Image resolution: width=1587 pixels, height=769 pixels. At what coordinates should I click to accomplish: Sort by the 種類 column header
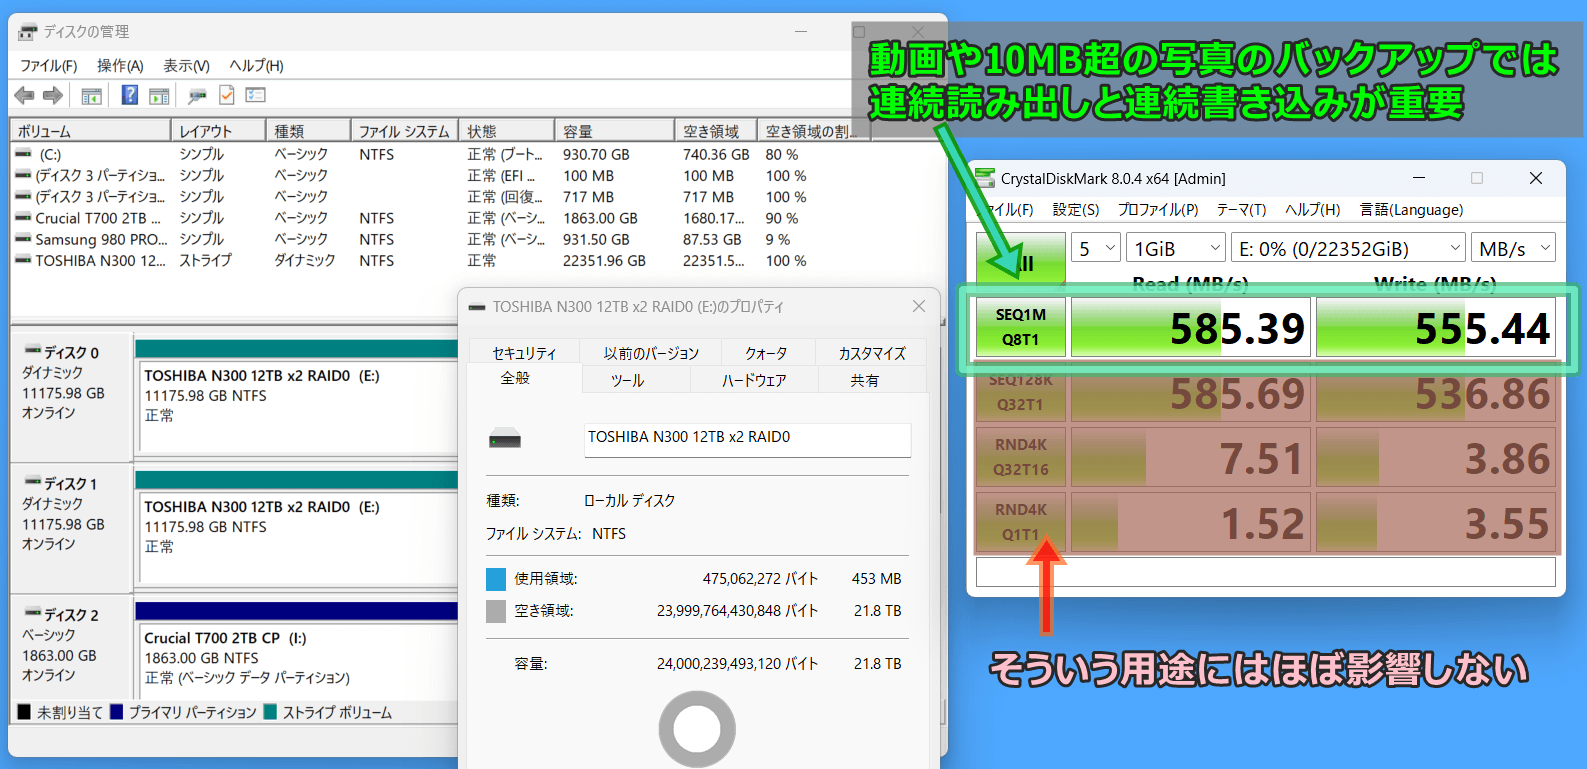(x=308, y=131)
